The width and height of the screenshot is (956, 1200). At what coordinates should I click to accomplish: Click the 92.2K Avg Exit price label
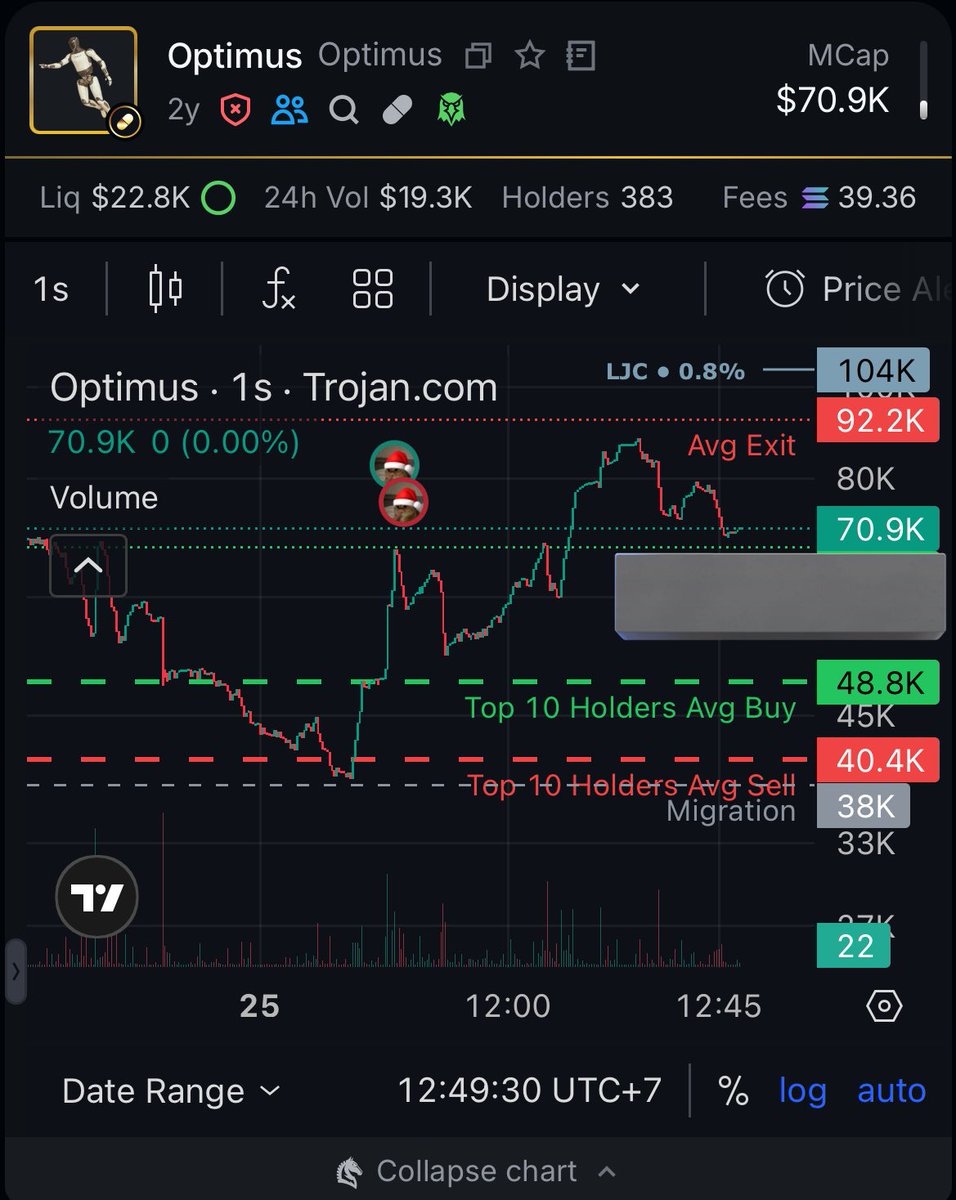click(878, 420)
